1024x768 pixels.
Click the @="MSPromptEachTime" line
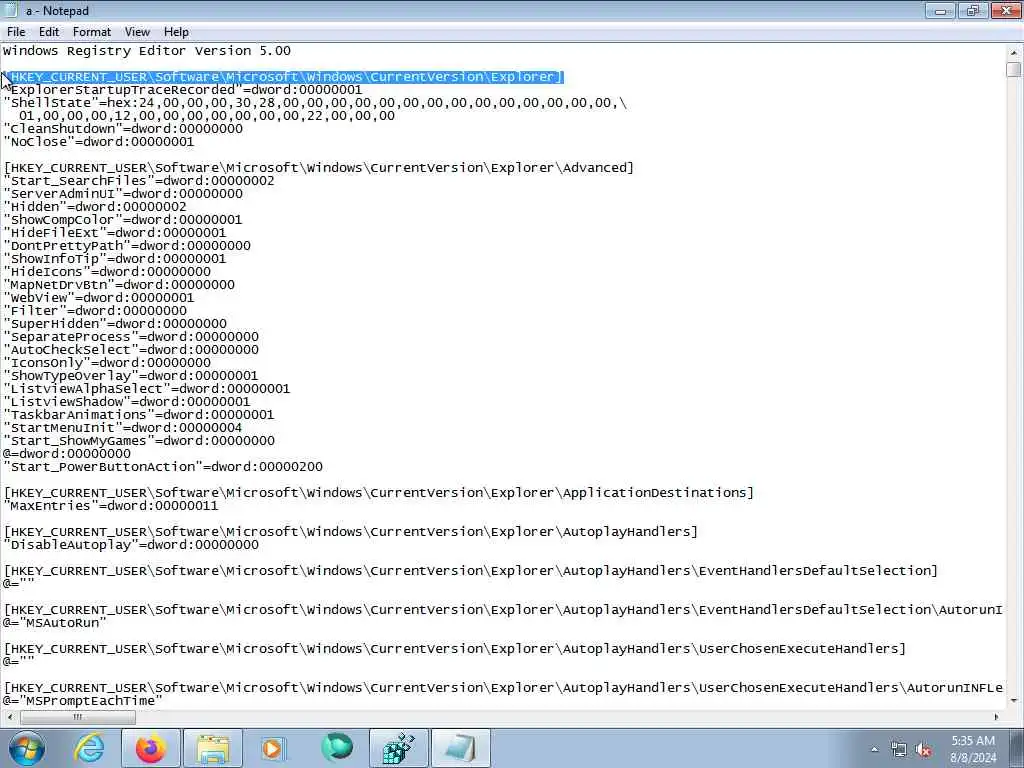[x=82, y=701]
